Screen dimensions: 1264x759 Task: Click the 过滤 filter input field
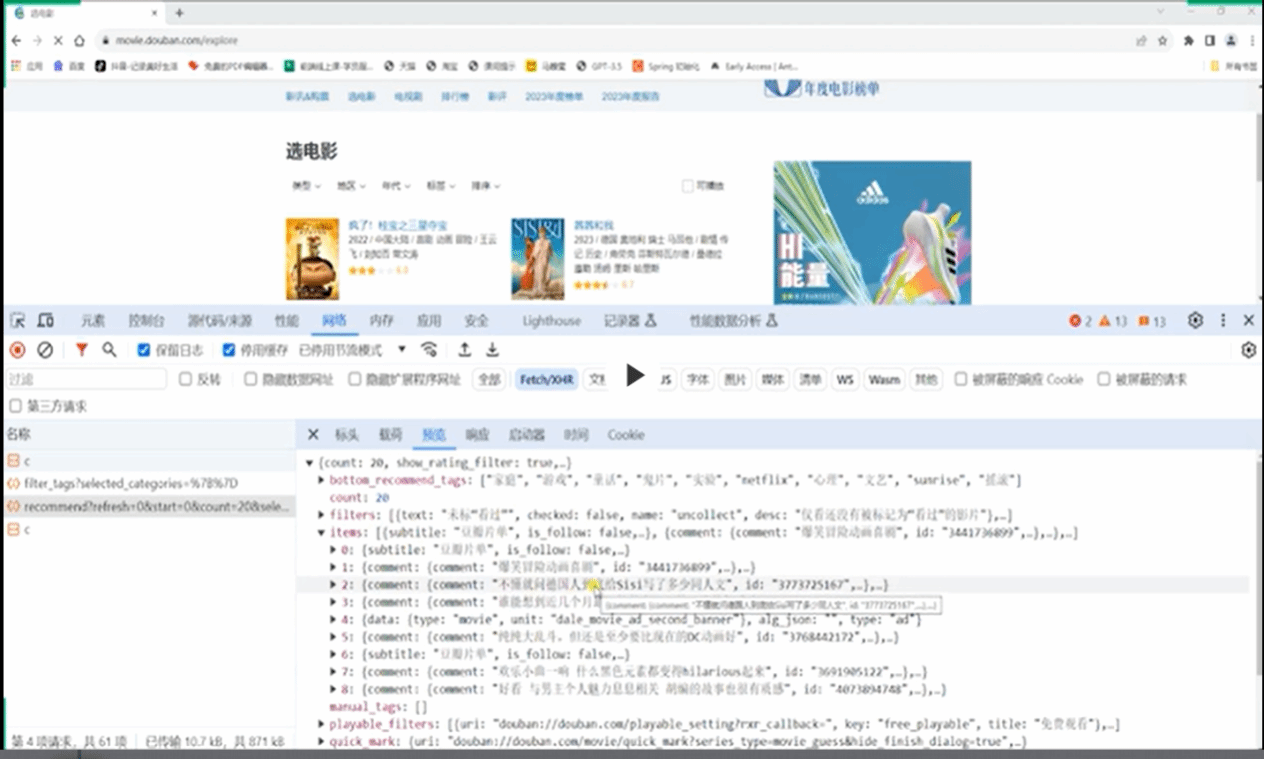85,380
